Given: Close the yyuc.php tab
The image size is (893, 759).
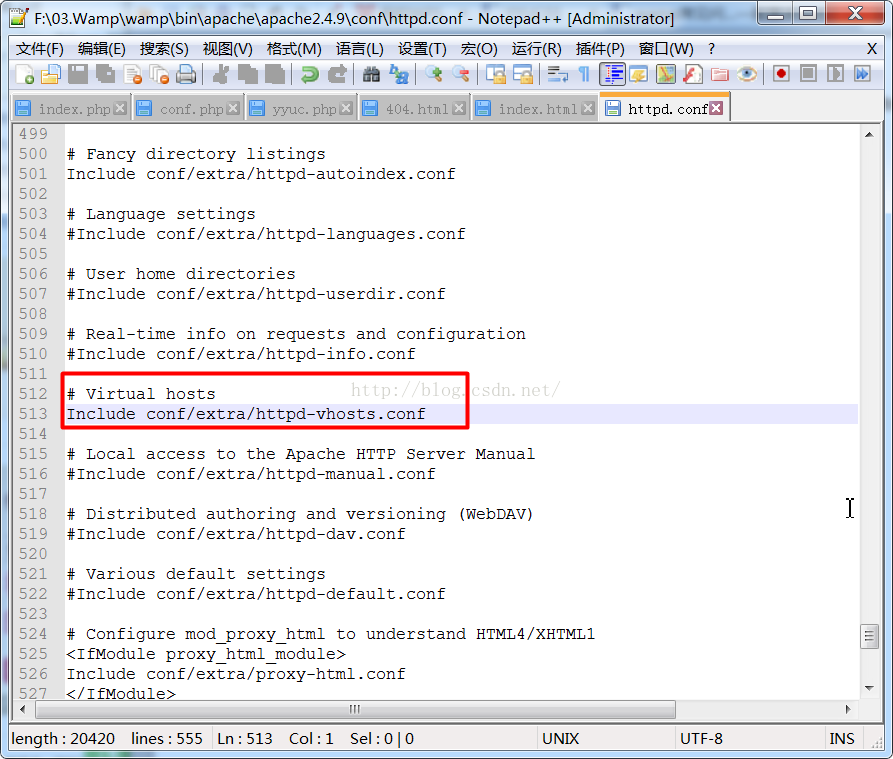Looking at the screenshot, I should 346,108.
